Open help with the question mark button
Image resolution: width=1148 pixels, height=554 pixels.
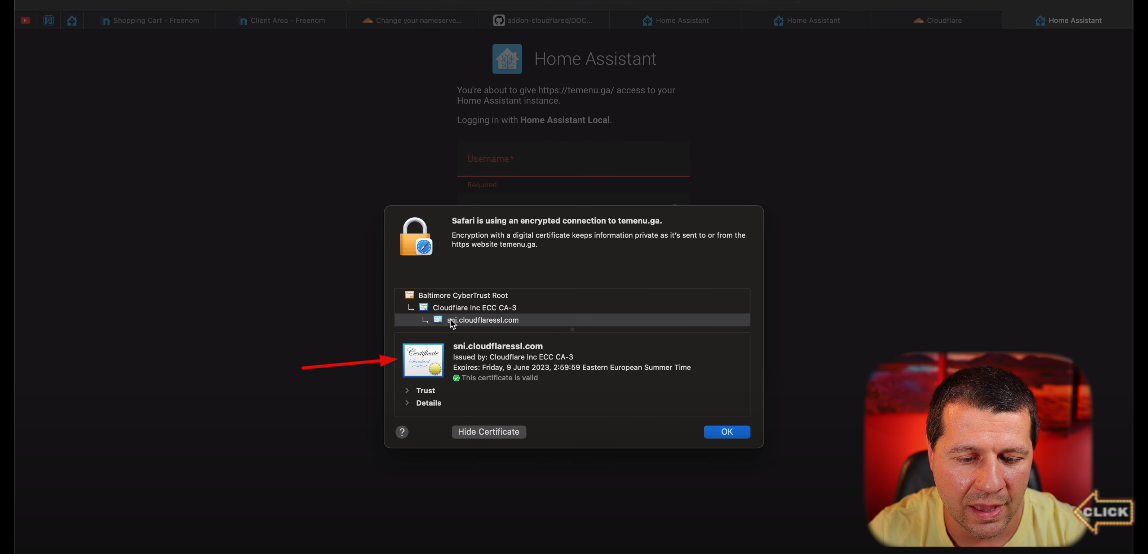point(402,432)
